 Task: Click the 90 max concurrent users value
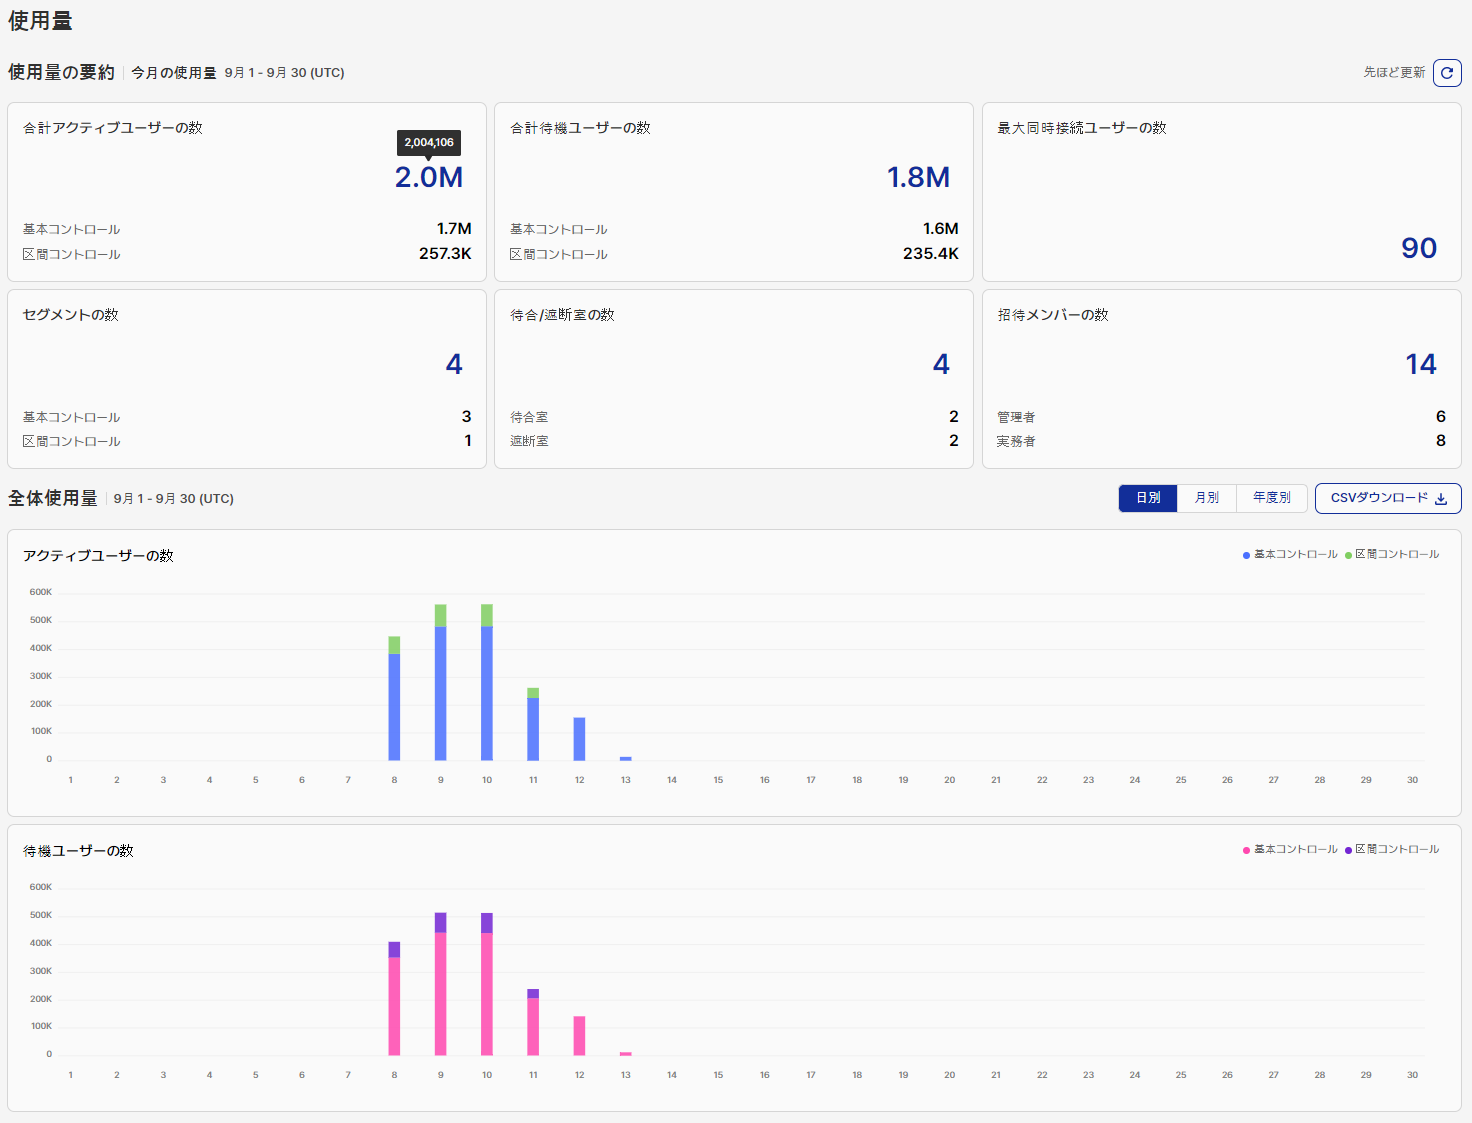[1418, 248]
